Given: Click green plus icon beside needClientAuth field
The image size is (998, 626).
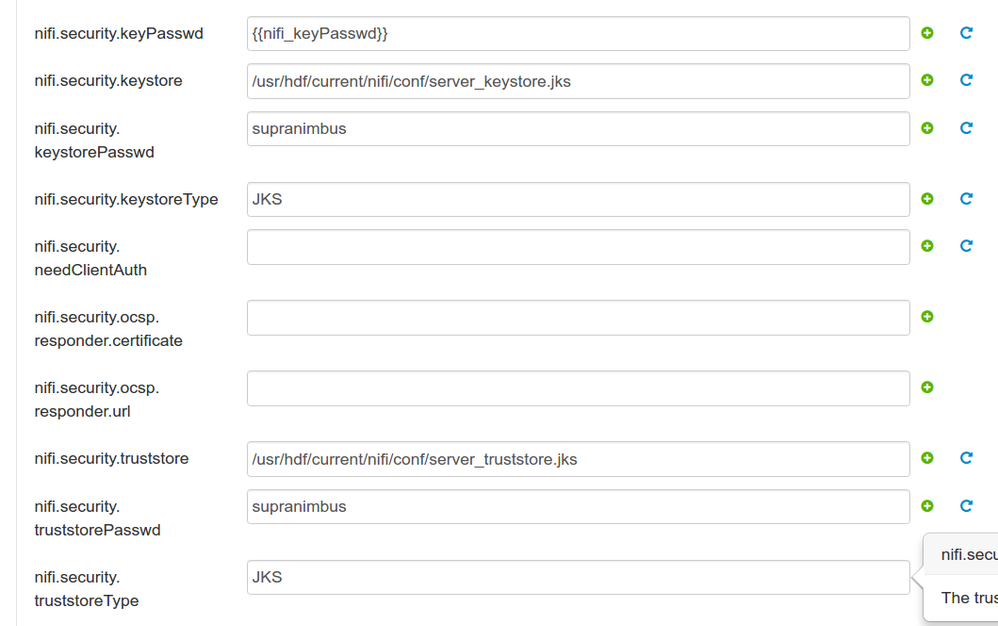Looking at the screenshot, I should pyautogui.click(x=927, y=246).
